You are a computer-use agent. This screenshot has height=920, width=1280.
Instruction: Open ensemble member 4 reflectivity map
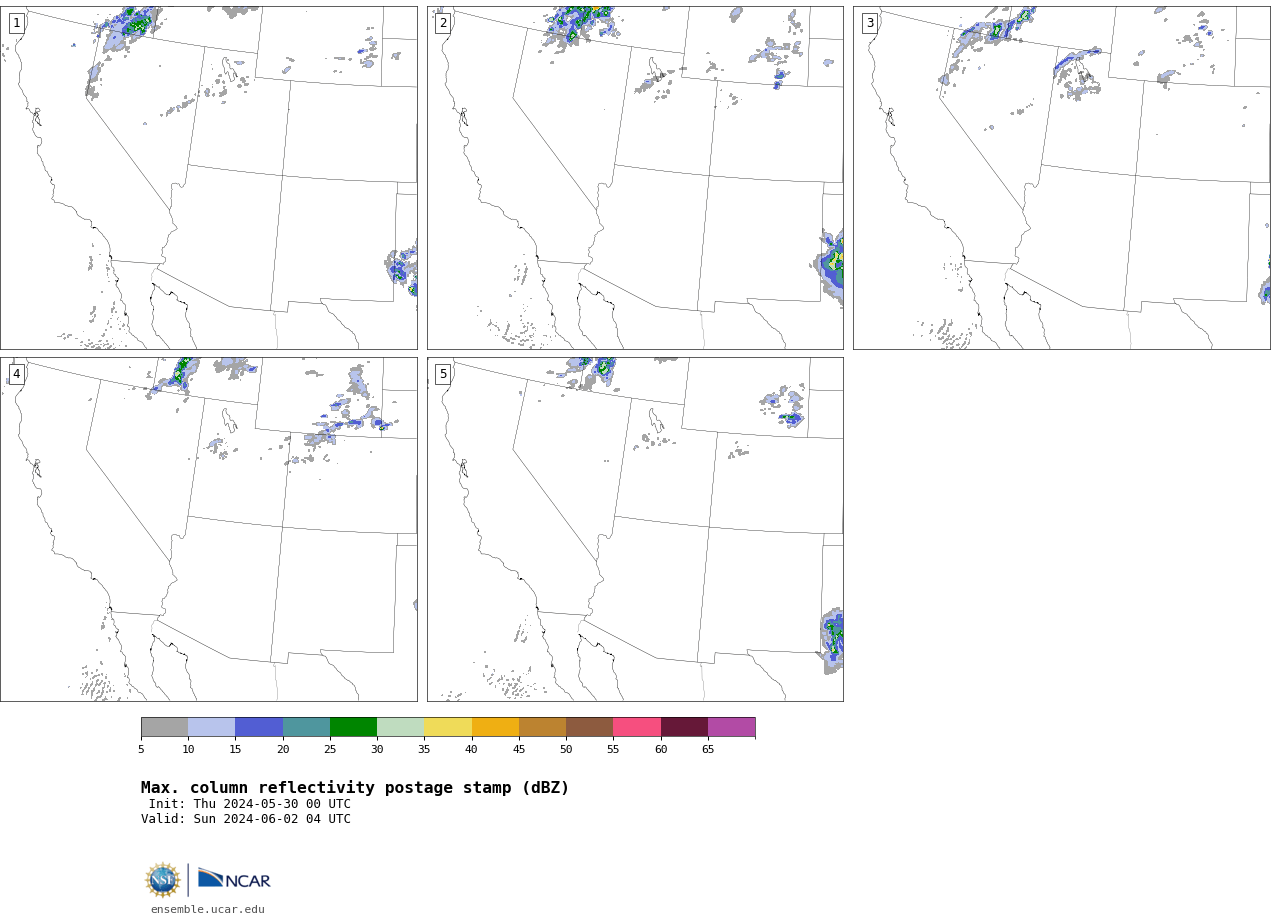tap(209, 530)
